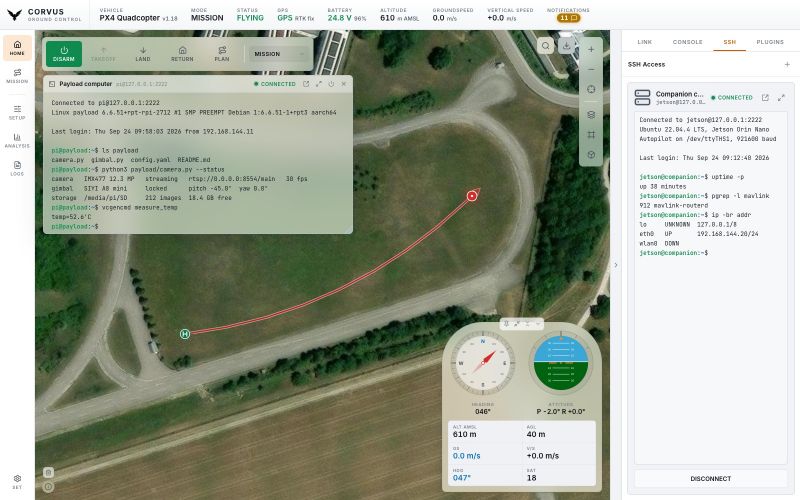800x500 pixels.
Task: Open the Mission sidebar section
Action: 17,76
